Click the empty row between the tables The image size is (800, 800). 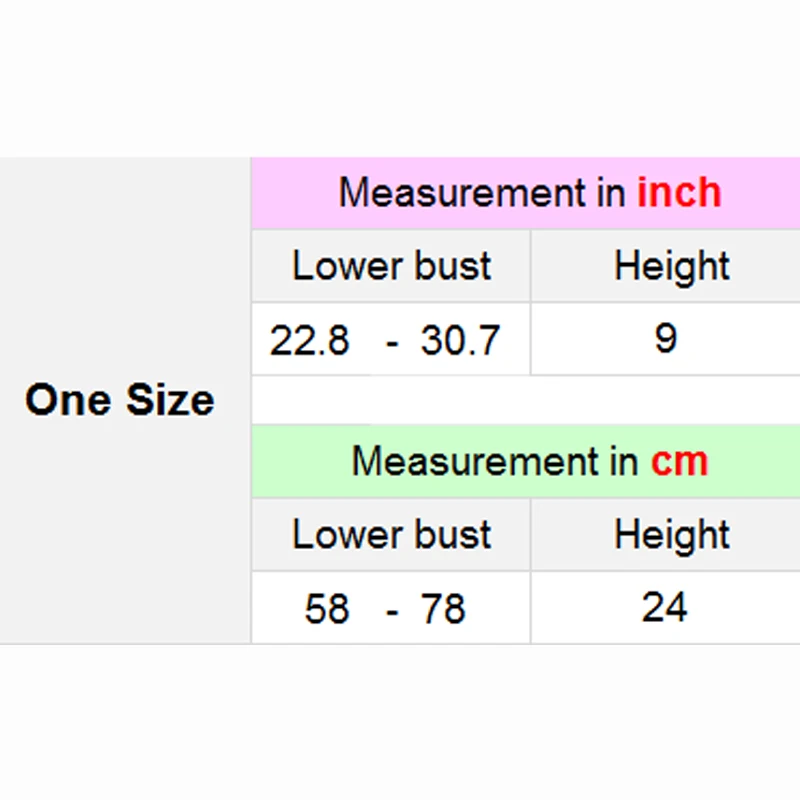(525, 400)
